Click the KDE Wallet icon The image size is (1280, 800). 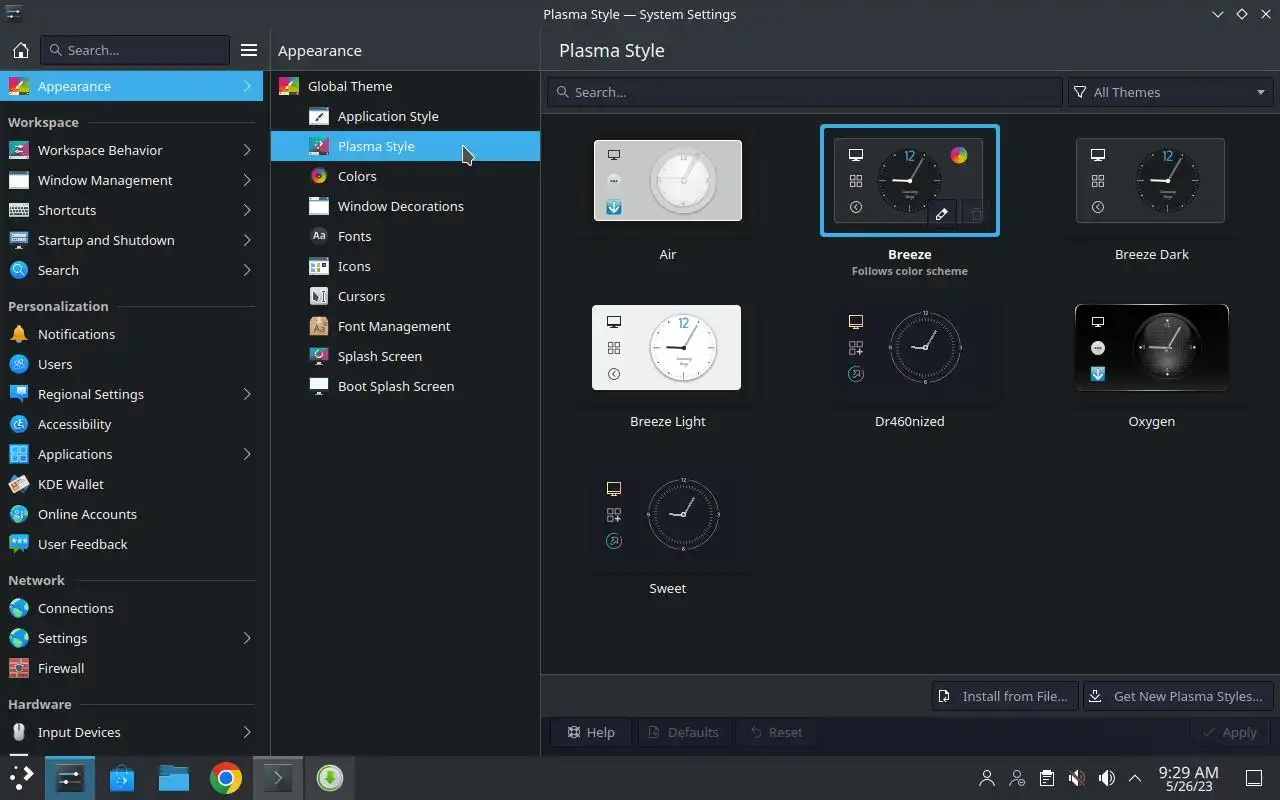coord(19,484)
